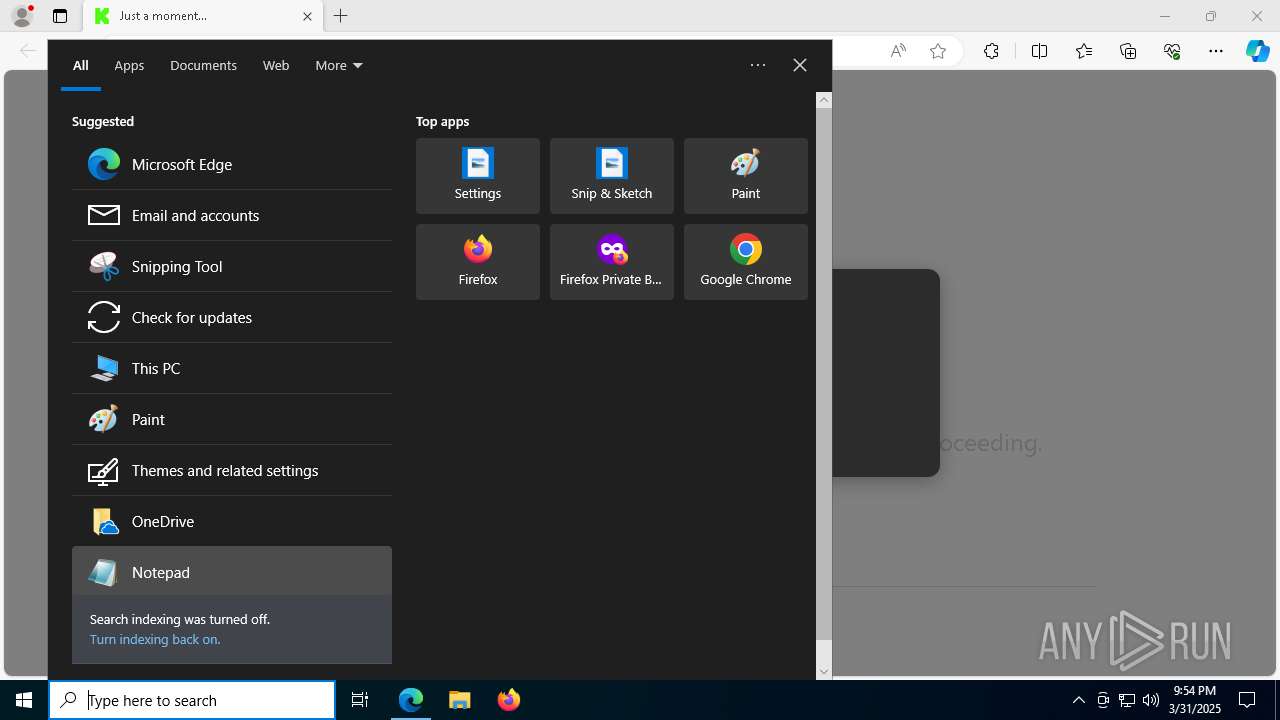Close the Just a moment tab
The image size is (1280, 720).
click(x=307, y=16)
